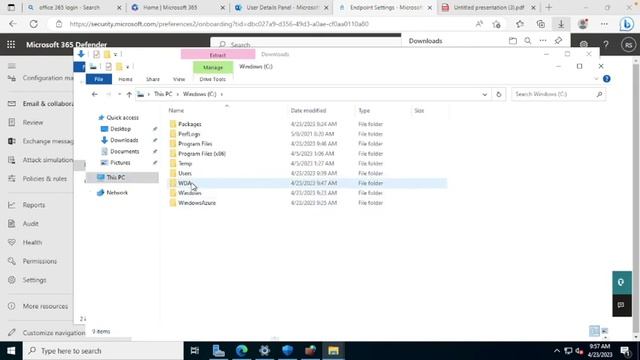Select the pink Extract contextual tab

pyautogui.click(x=218, y=55)
